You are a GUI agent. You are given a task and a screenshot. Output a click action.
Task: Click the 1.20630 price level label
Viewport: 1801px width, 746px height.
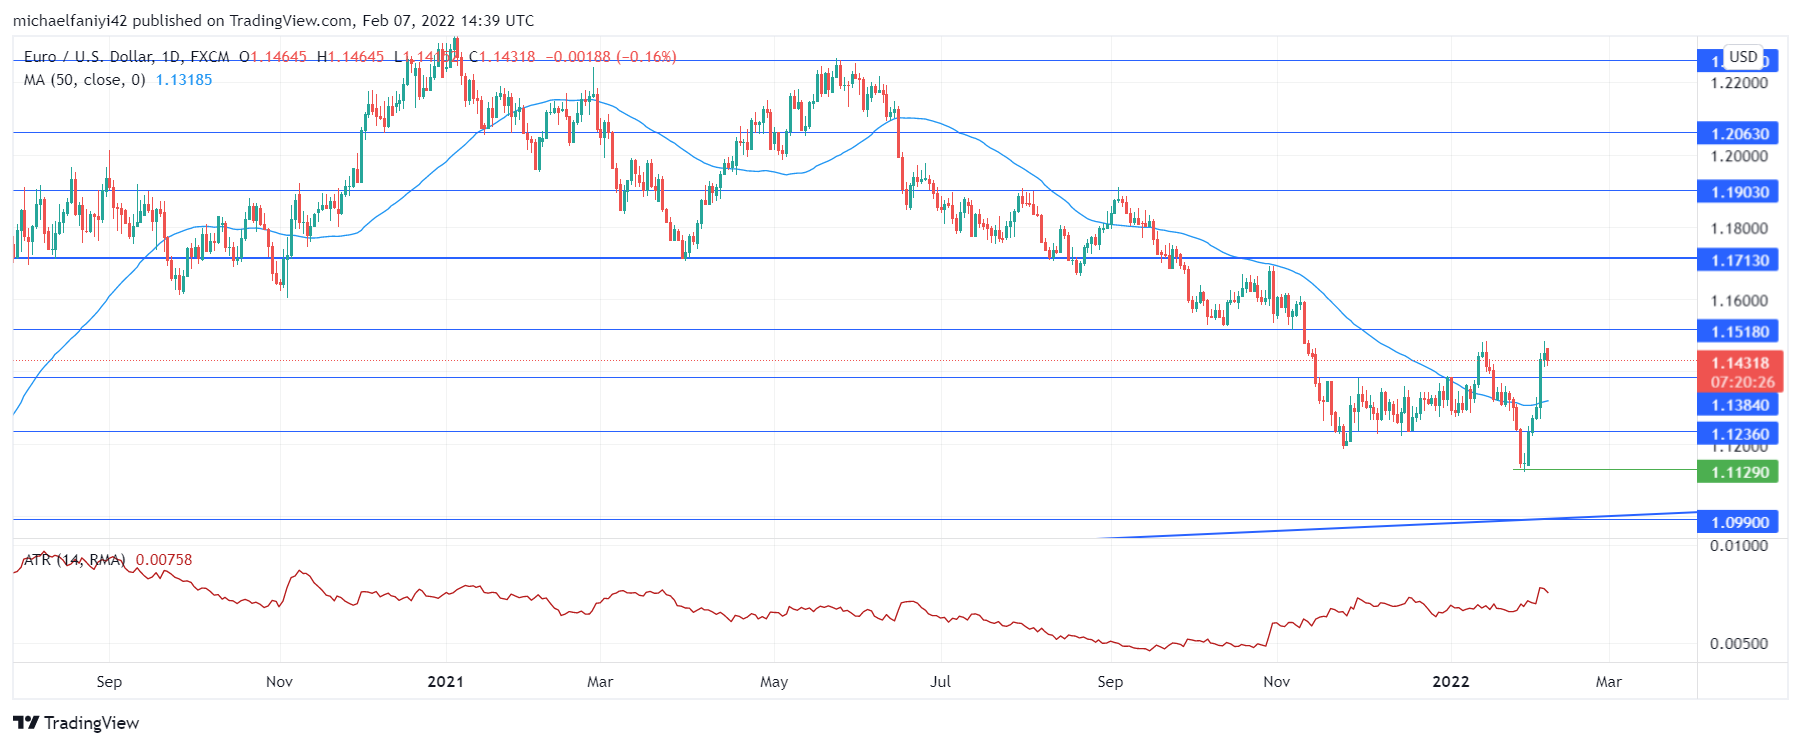tap(1738, 134)
